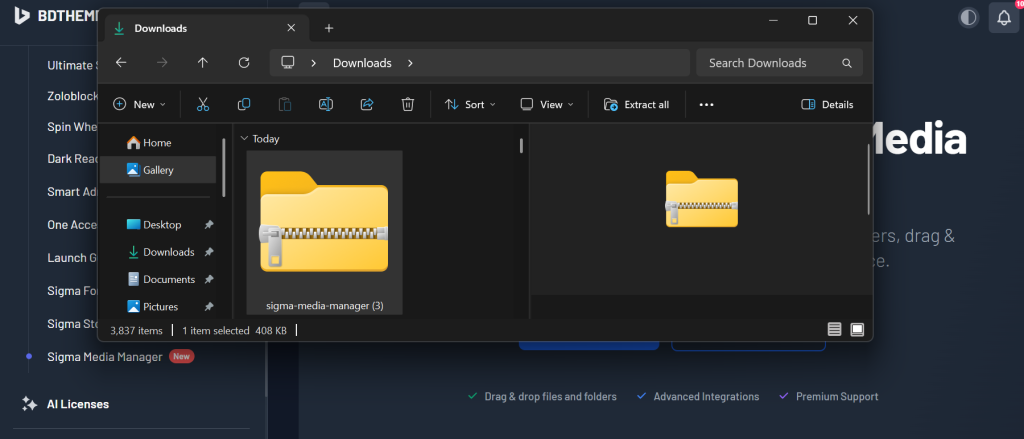Click Premium Support text on web page
The height and width of the screenshot is (439, 1024).
coord(837,397)
